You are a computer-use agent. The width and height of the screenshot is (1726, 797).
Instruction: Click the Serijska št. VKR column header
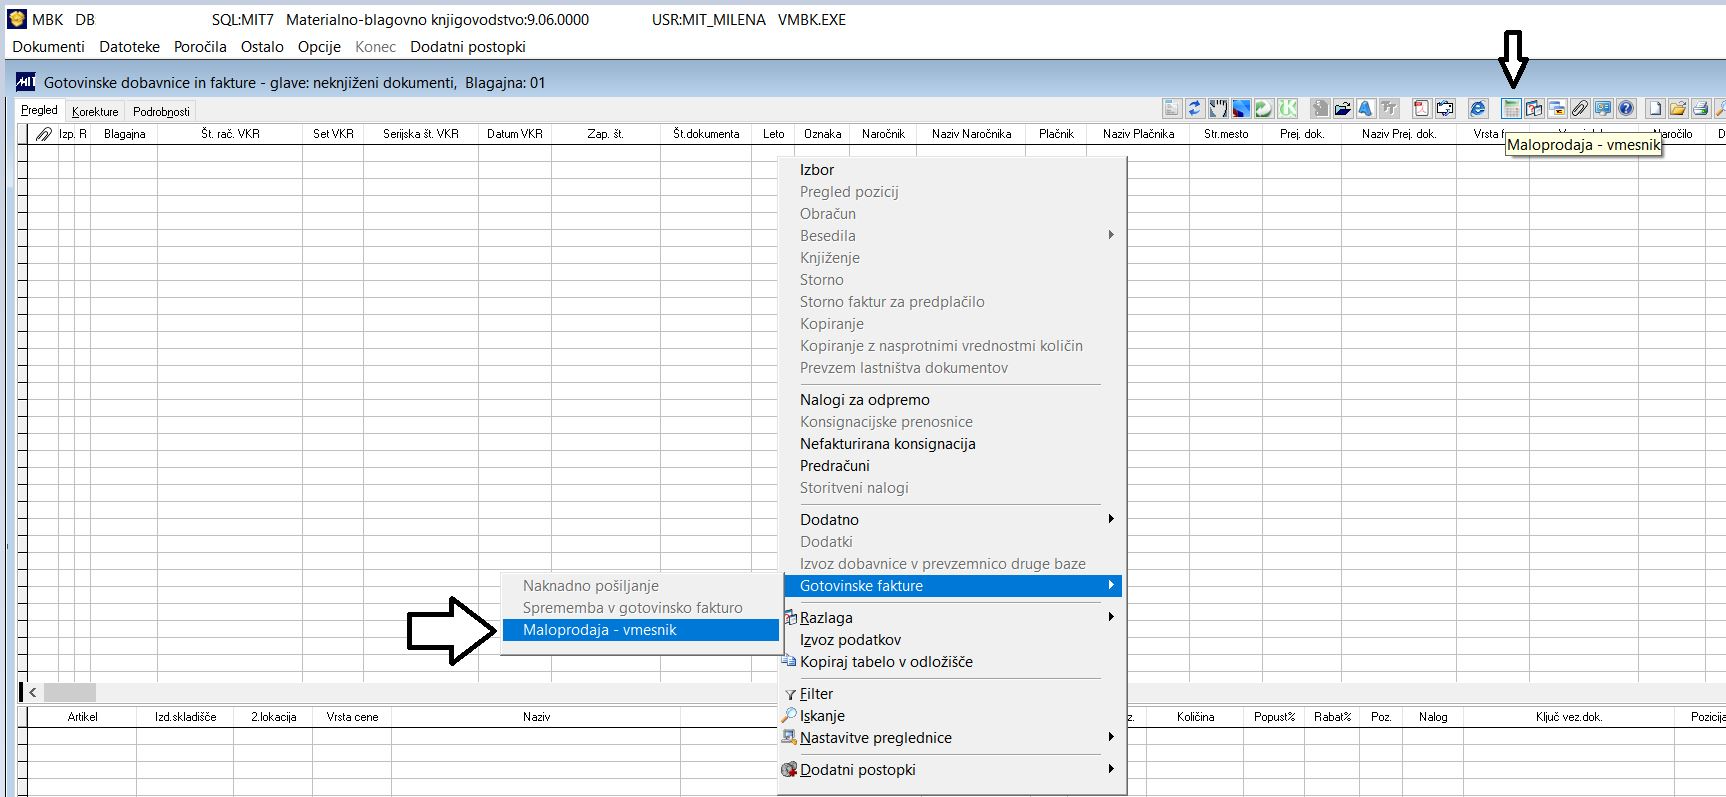click(421, 134)
